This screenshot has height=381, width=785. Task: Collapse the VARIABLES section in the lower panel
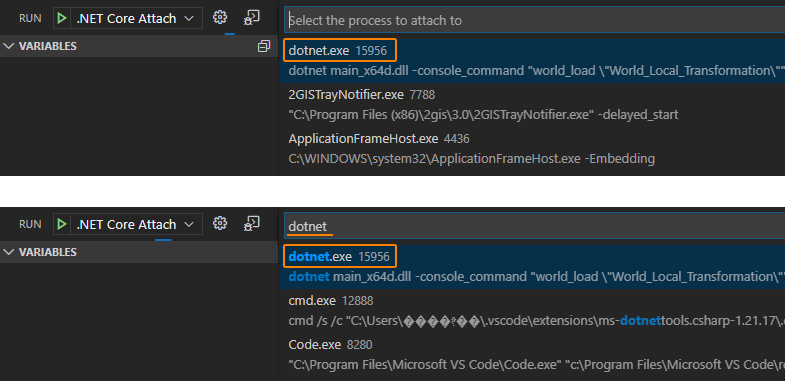tap(40, 252)
